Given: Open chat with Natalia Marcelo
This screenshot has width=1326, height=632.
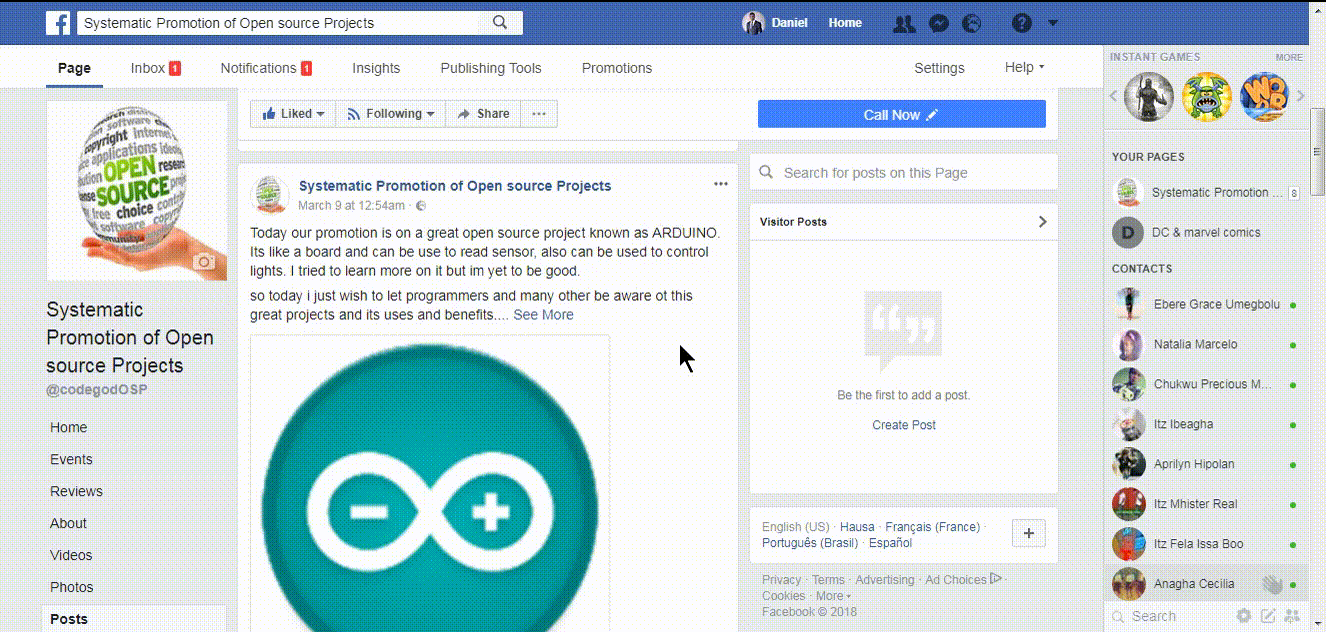Looking at the screenshot, I should point(1205,344).
